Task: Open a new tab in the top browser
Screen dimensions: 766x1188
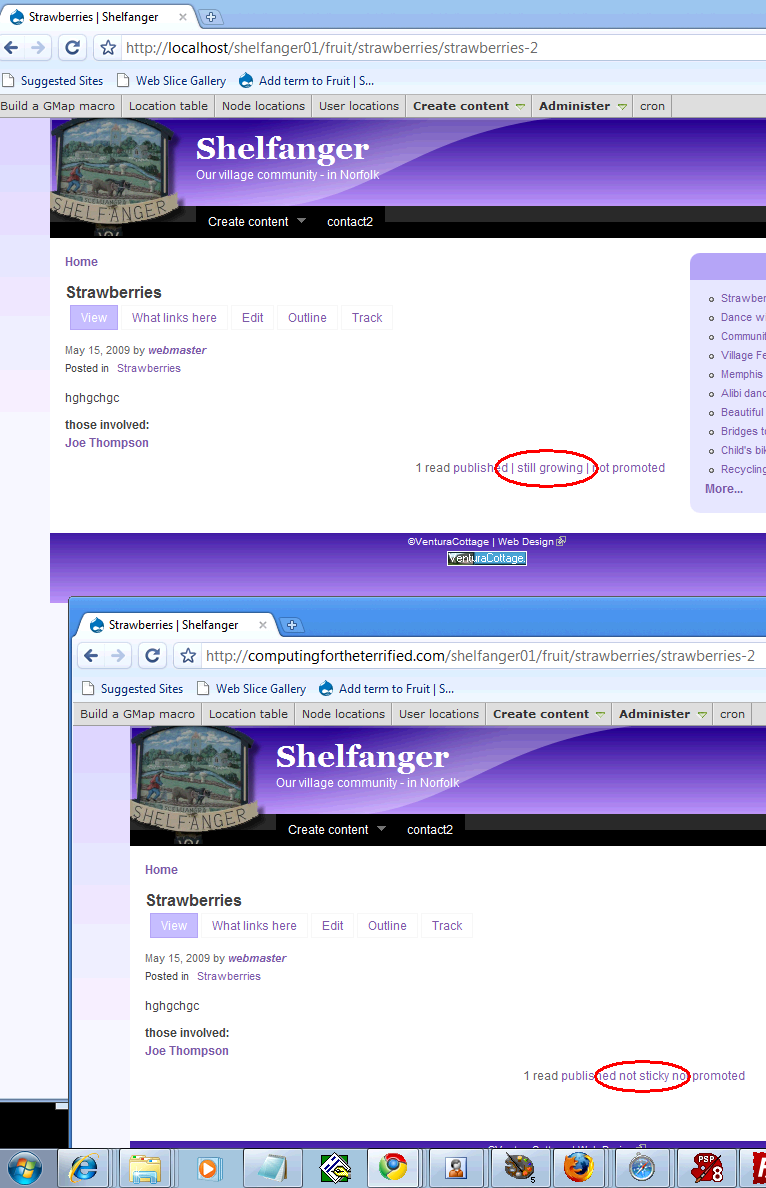Action: pos(211,17)
